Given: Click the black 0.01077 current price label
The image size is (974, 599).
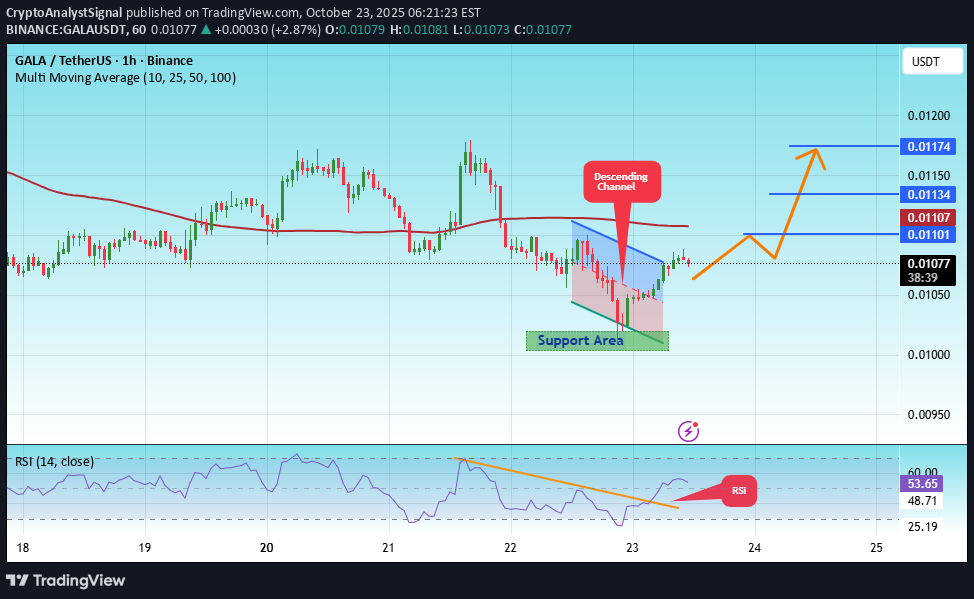Looking at the screenshot, I should click(926, 264).
